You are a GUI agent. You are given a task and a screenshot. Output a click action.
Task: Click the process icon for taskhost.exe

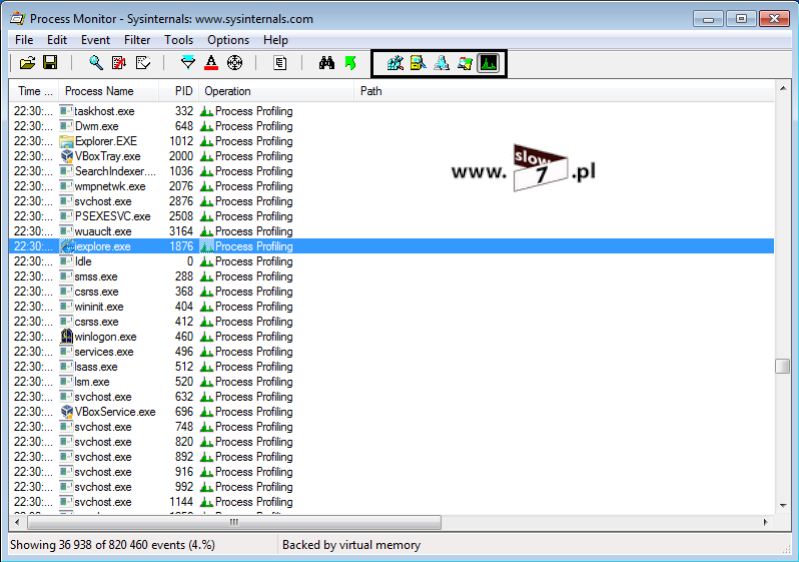[66, 111]
